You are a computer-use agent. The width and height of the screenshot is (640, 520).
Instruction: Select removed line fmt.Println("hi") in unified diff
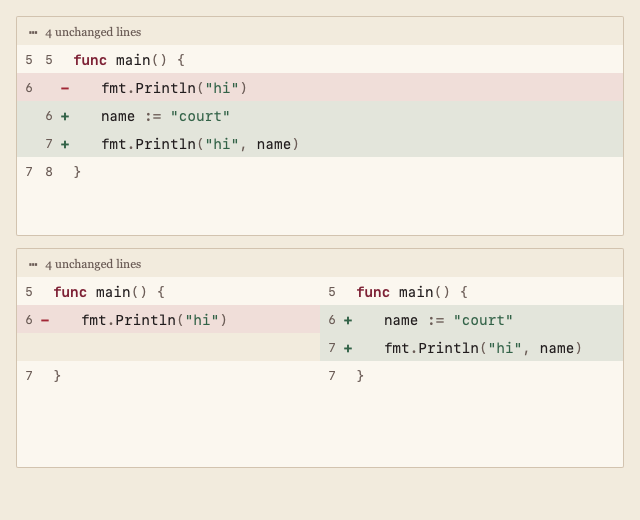coord(320,87)
